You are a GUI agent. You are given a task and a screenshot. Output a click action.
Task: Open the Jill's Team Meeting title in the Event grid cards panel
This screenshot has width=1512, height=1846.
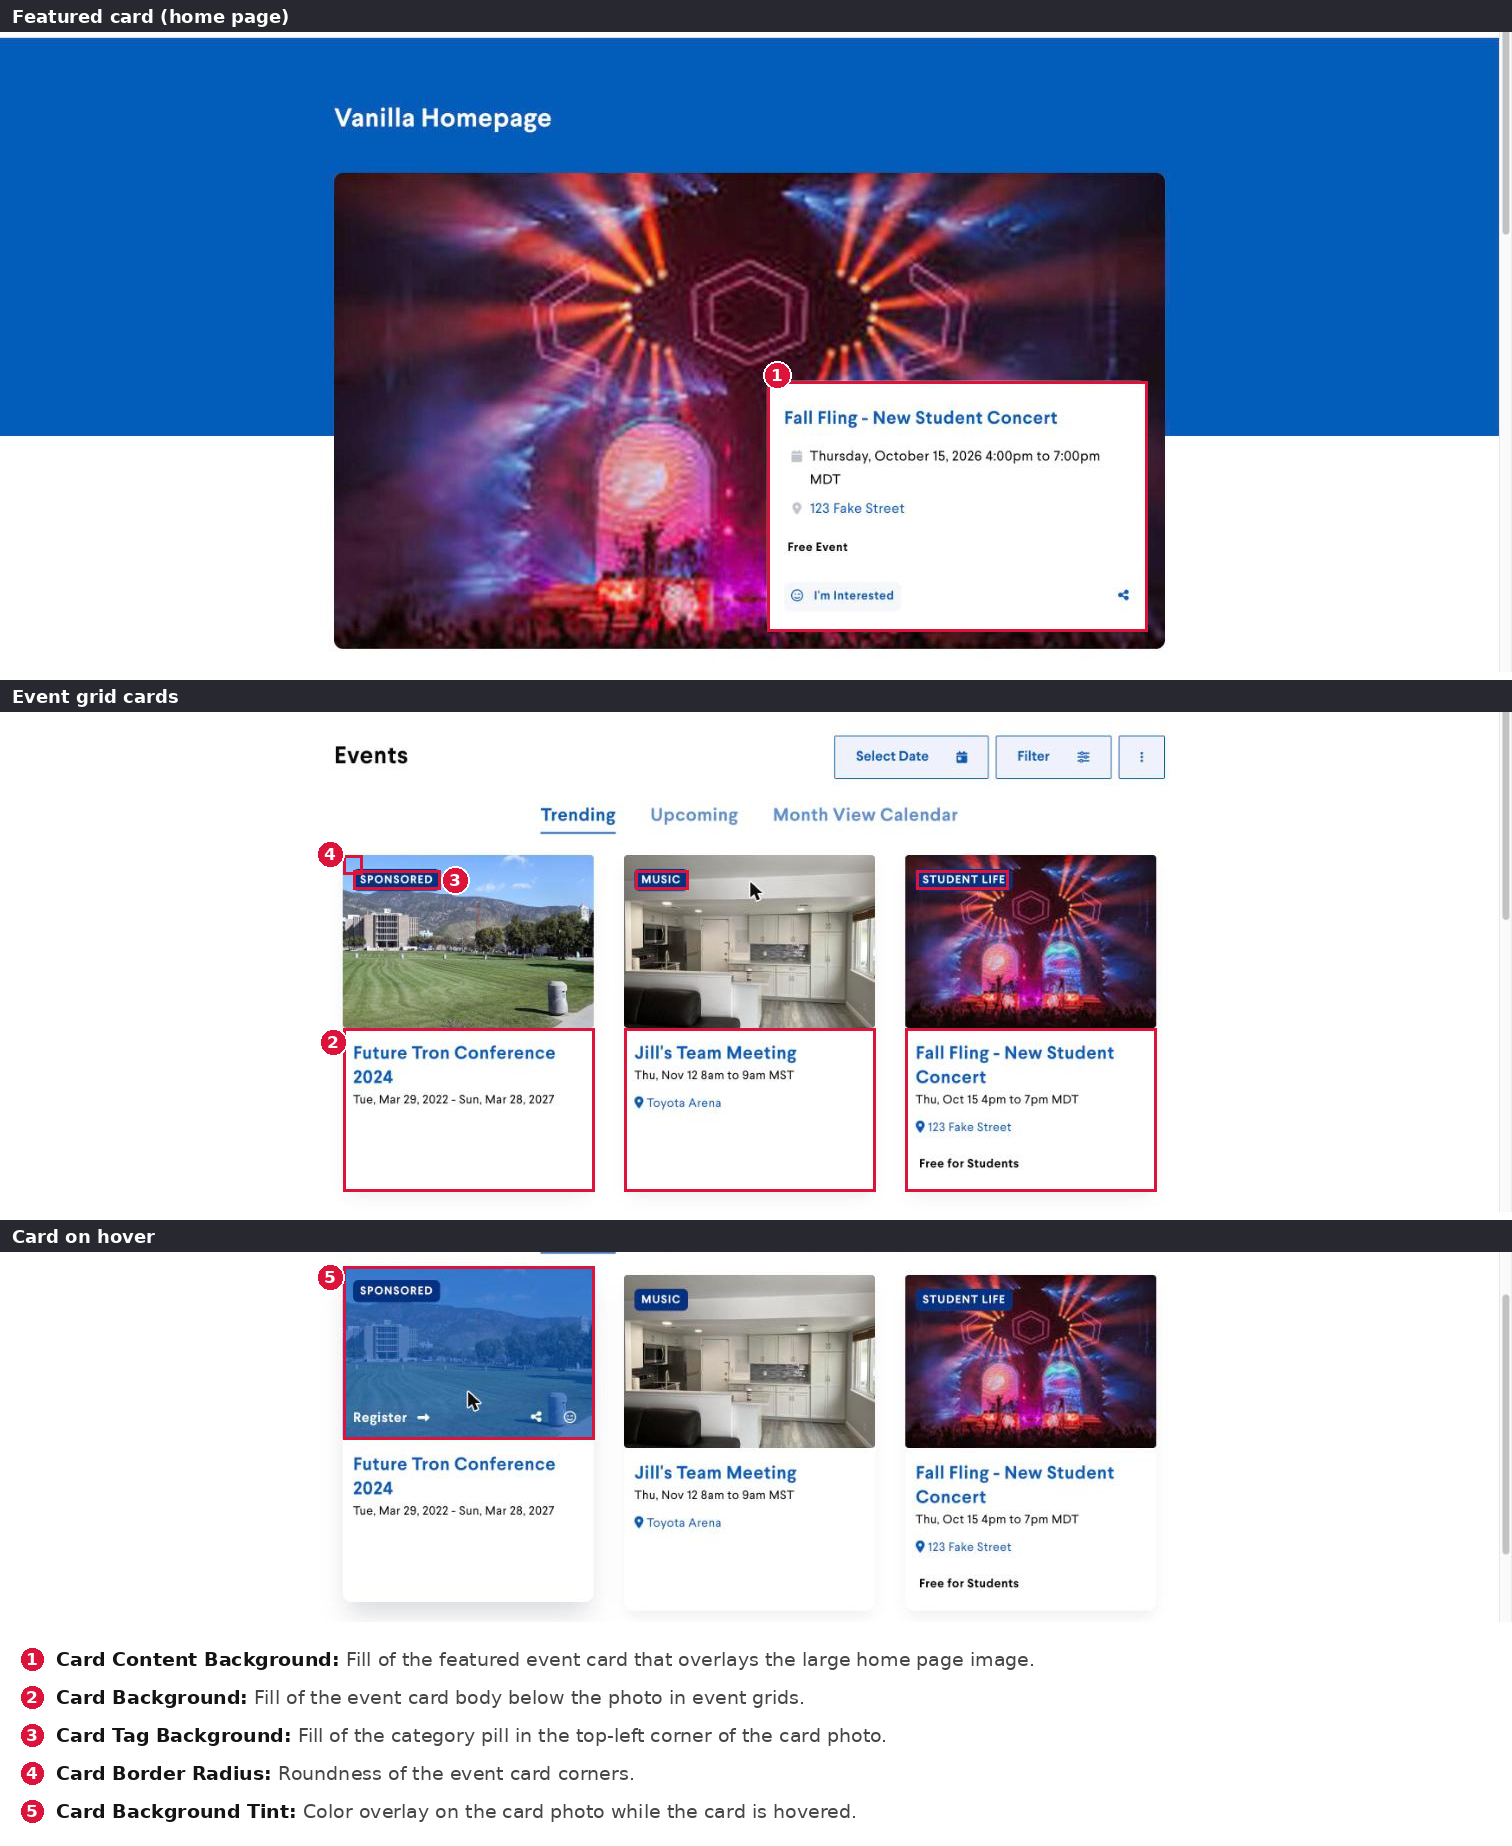[x=715, y=1053]
